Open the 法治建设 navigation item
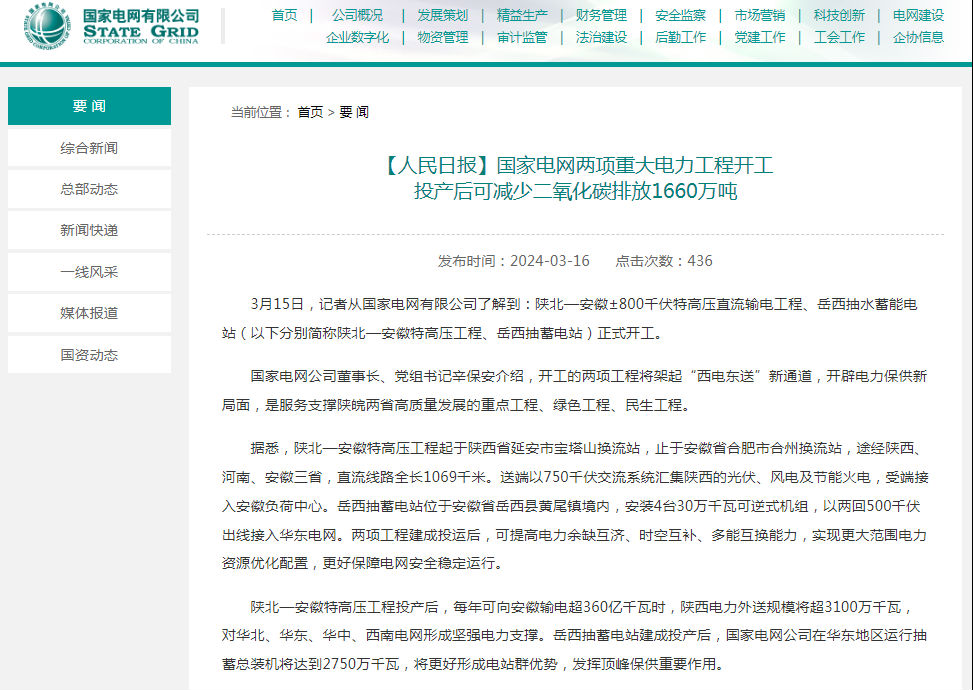973x690 pixels. (x=601, y=37)
